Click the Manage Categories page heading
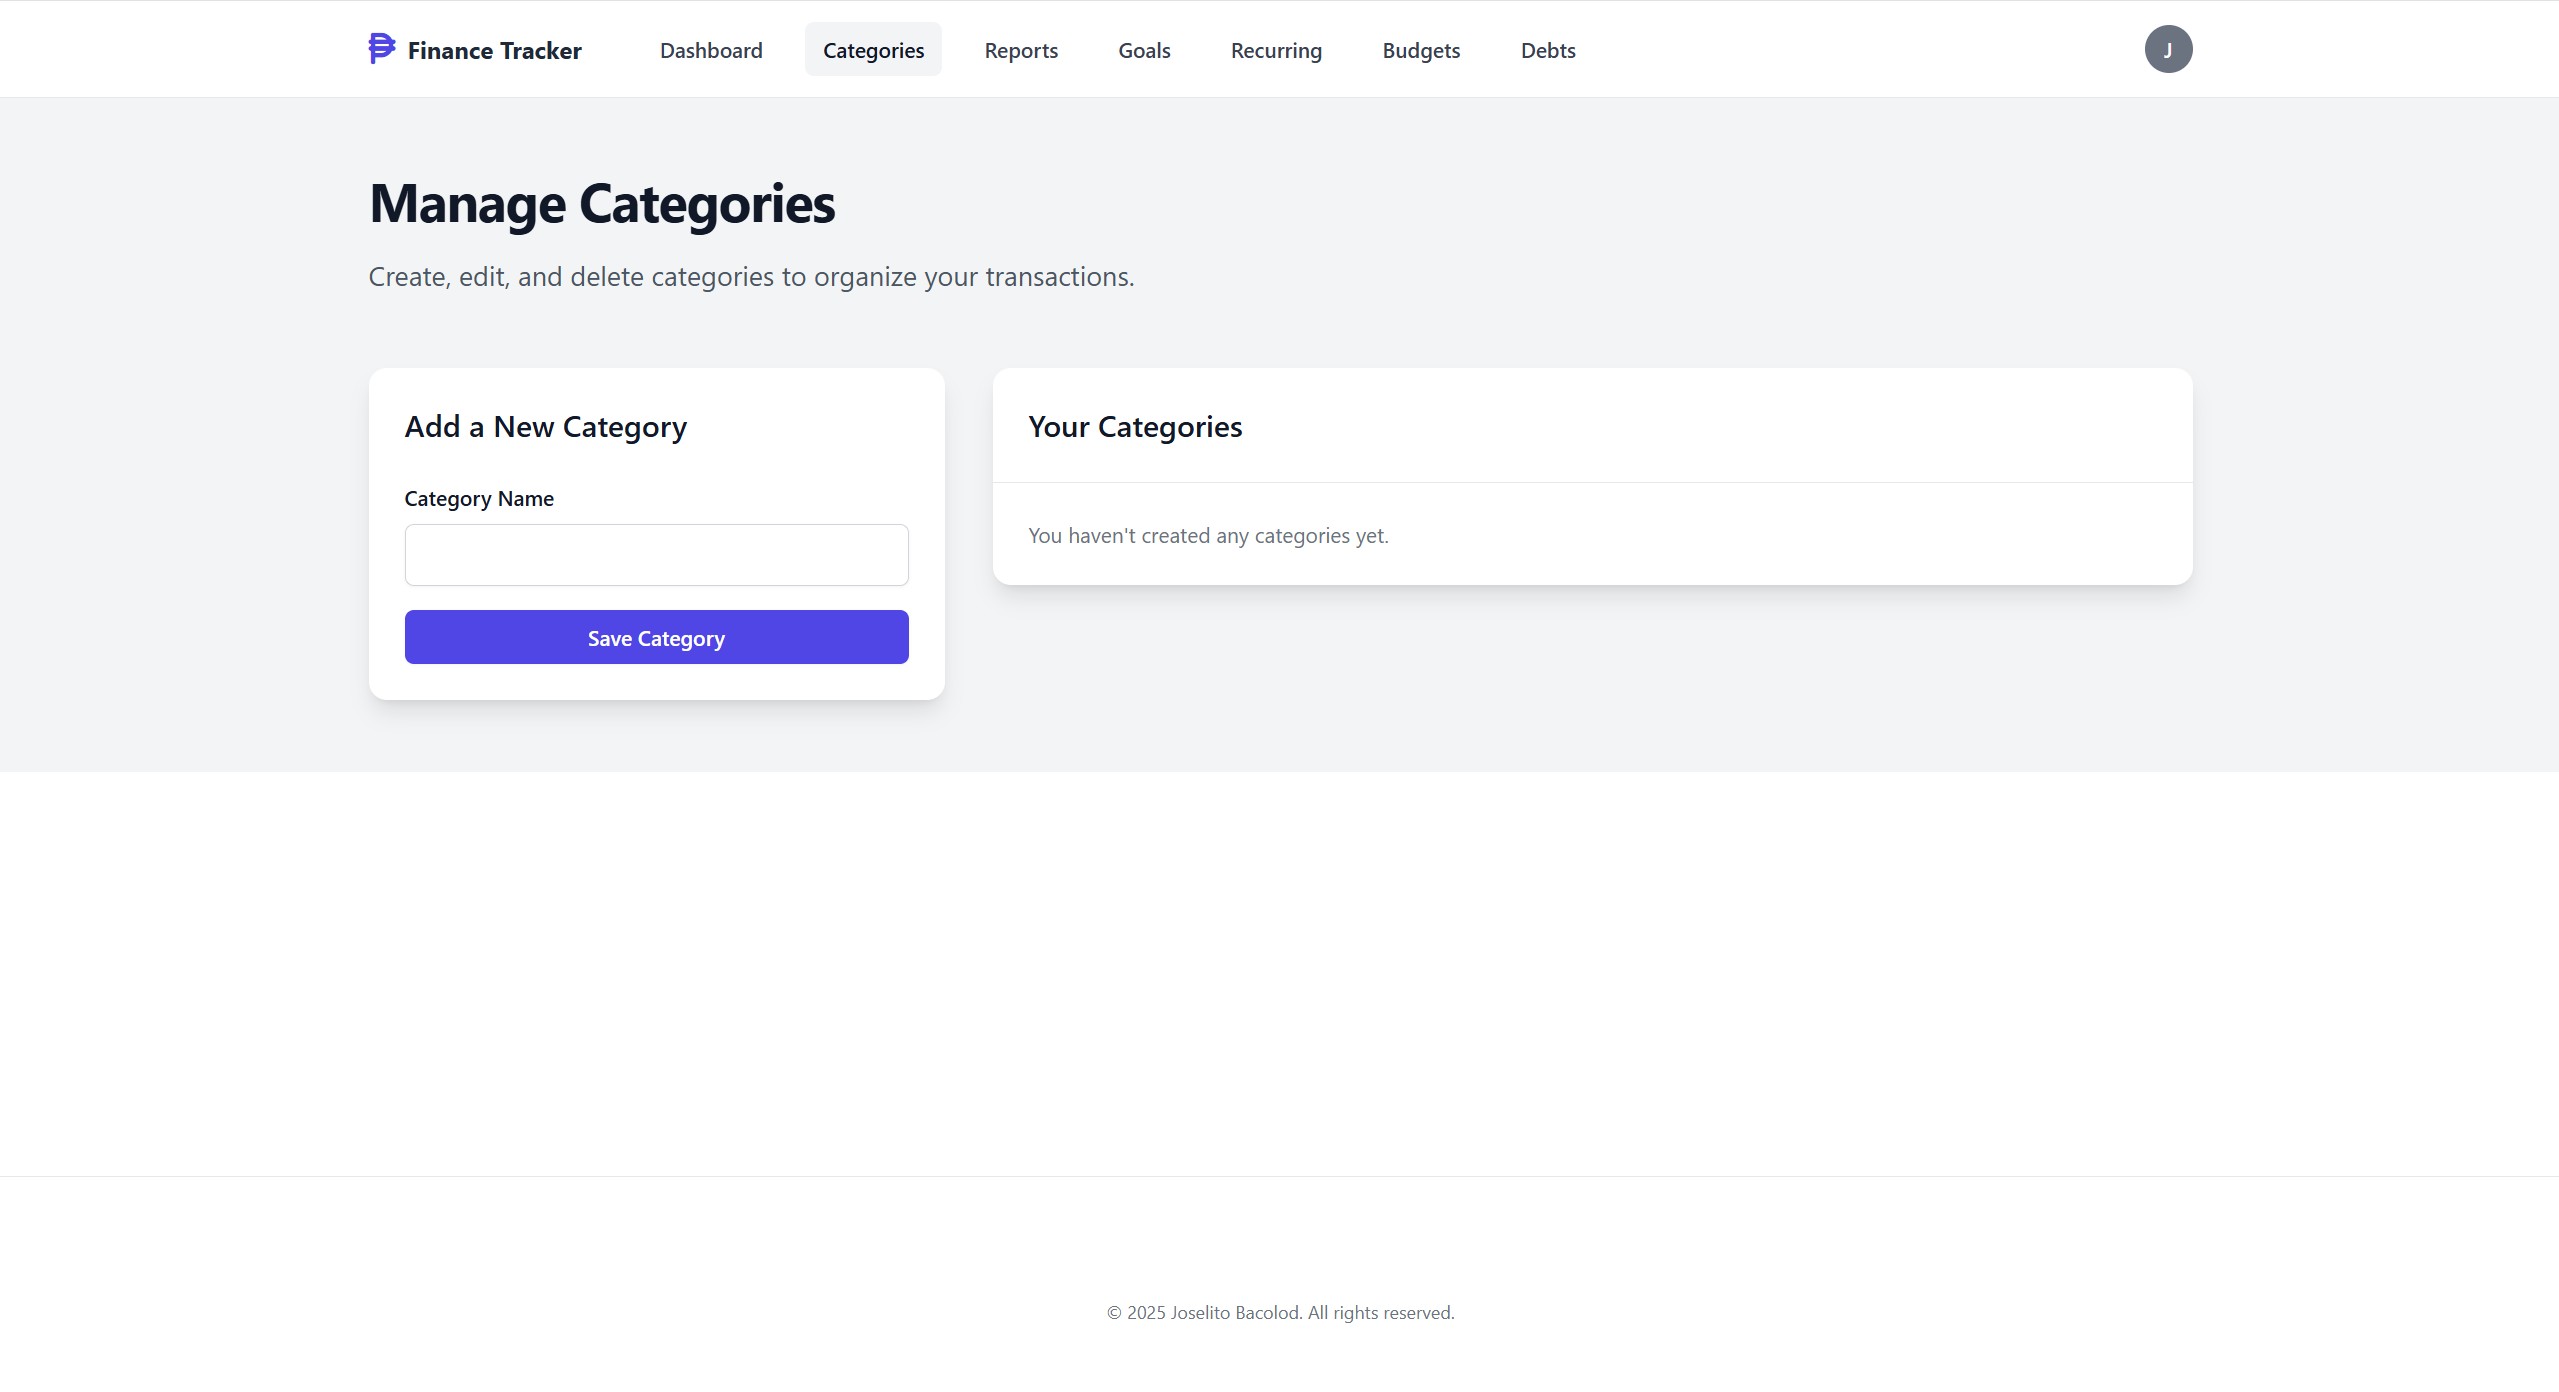Image resolution: width=2559 pixels, height=1392 pixels. point(601,204)
